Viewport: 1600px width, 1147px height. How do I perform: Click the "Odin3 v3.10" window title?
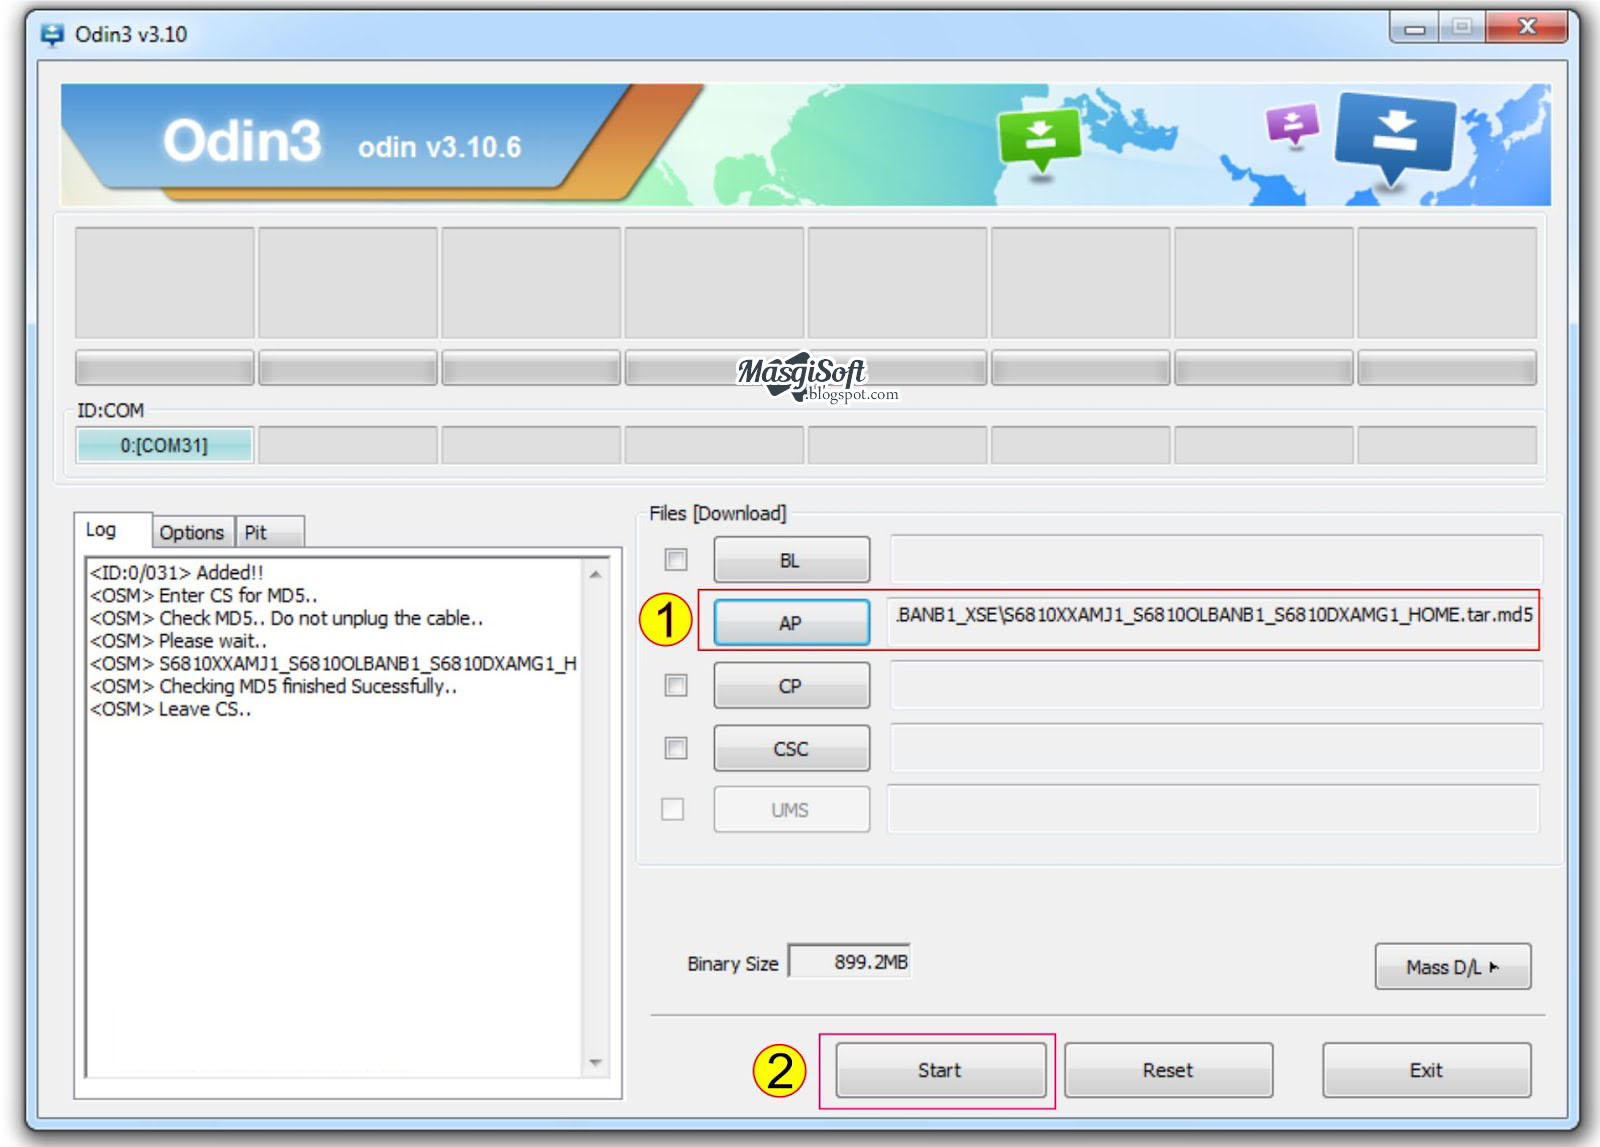131,34
